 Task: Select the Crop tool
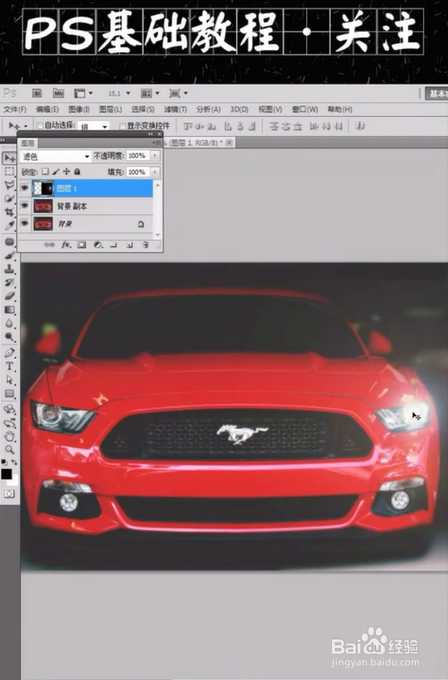pos(9,212)
